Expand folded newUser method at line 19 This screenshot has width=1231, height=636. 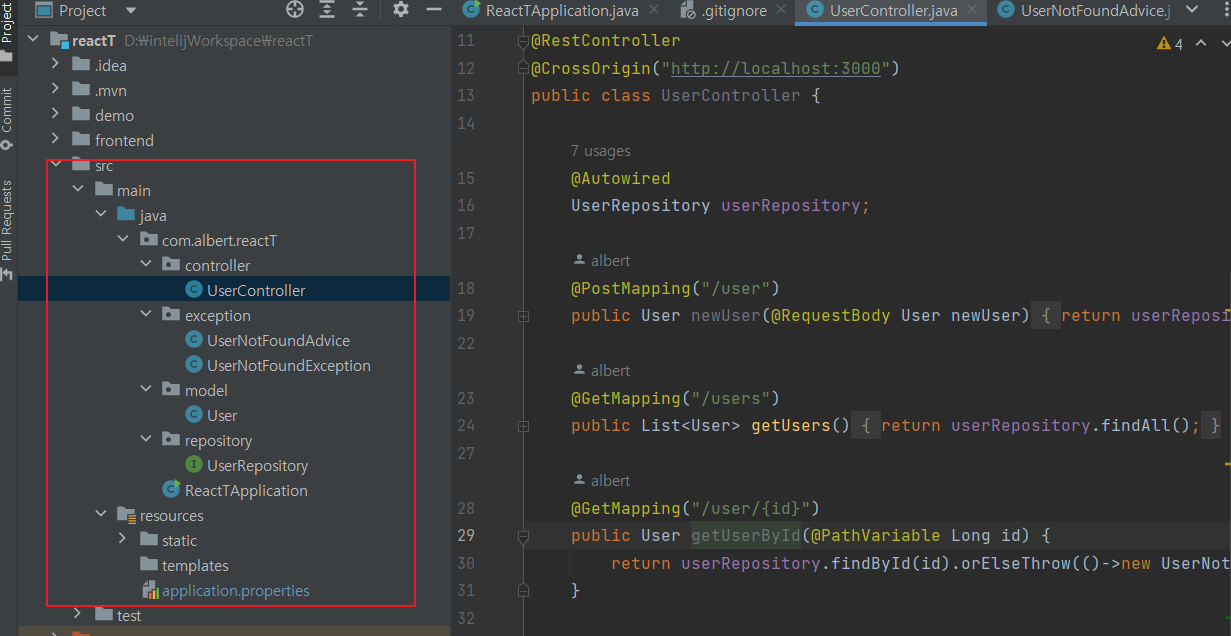pyautogui.click(x=522, y=316)
